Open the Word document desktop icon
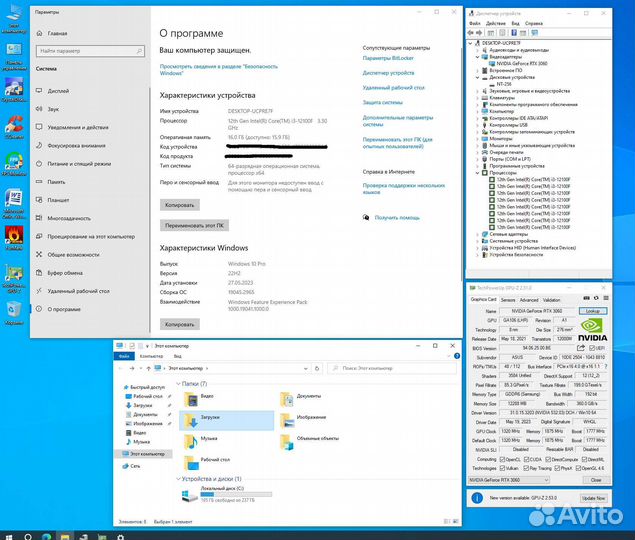Screen dimensions: 635x540 [14, 204]
